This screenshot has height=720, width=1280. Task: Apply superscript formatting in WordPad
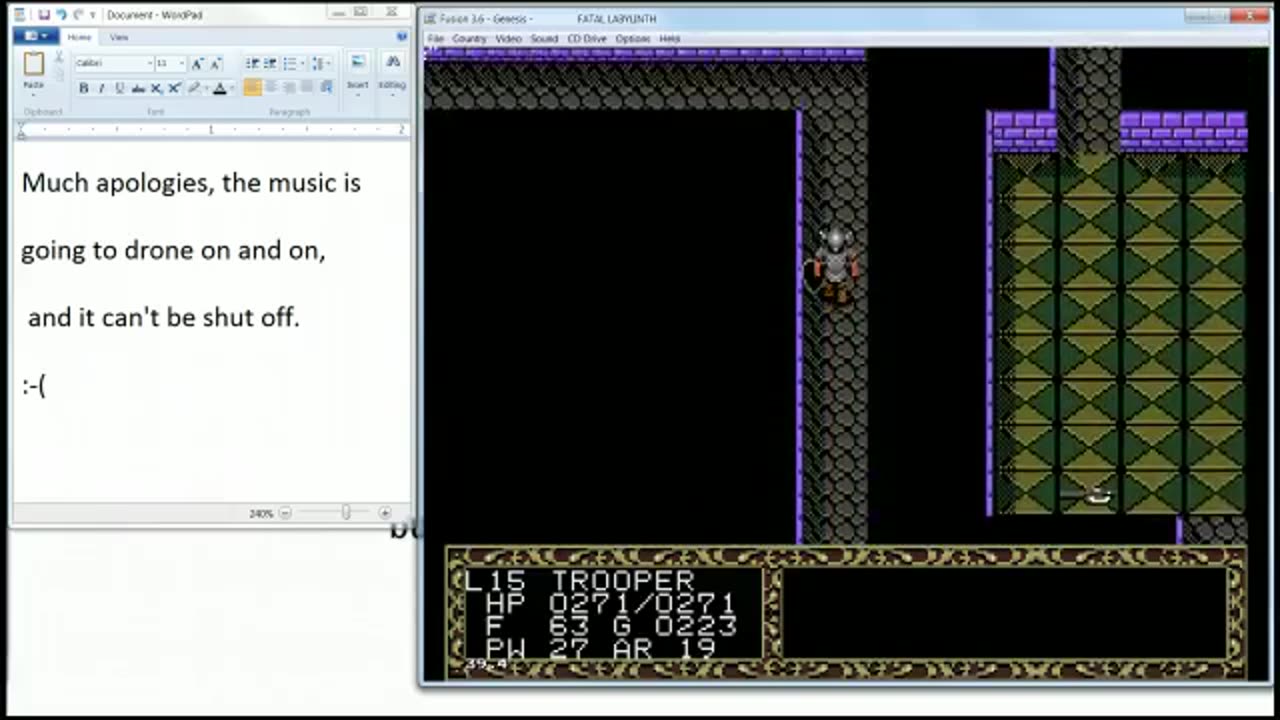pyautogui.click(x=174, y=88)
